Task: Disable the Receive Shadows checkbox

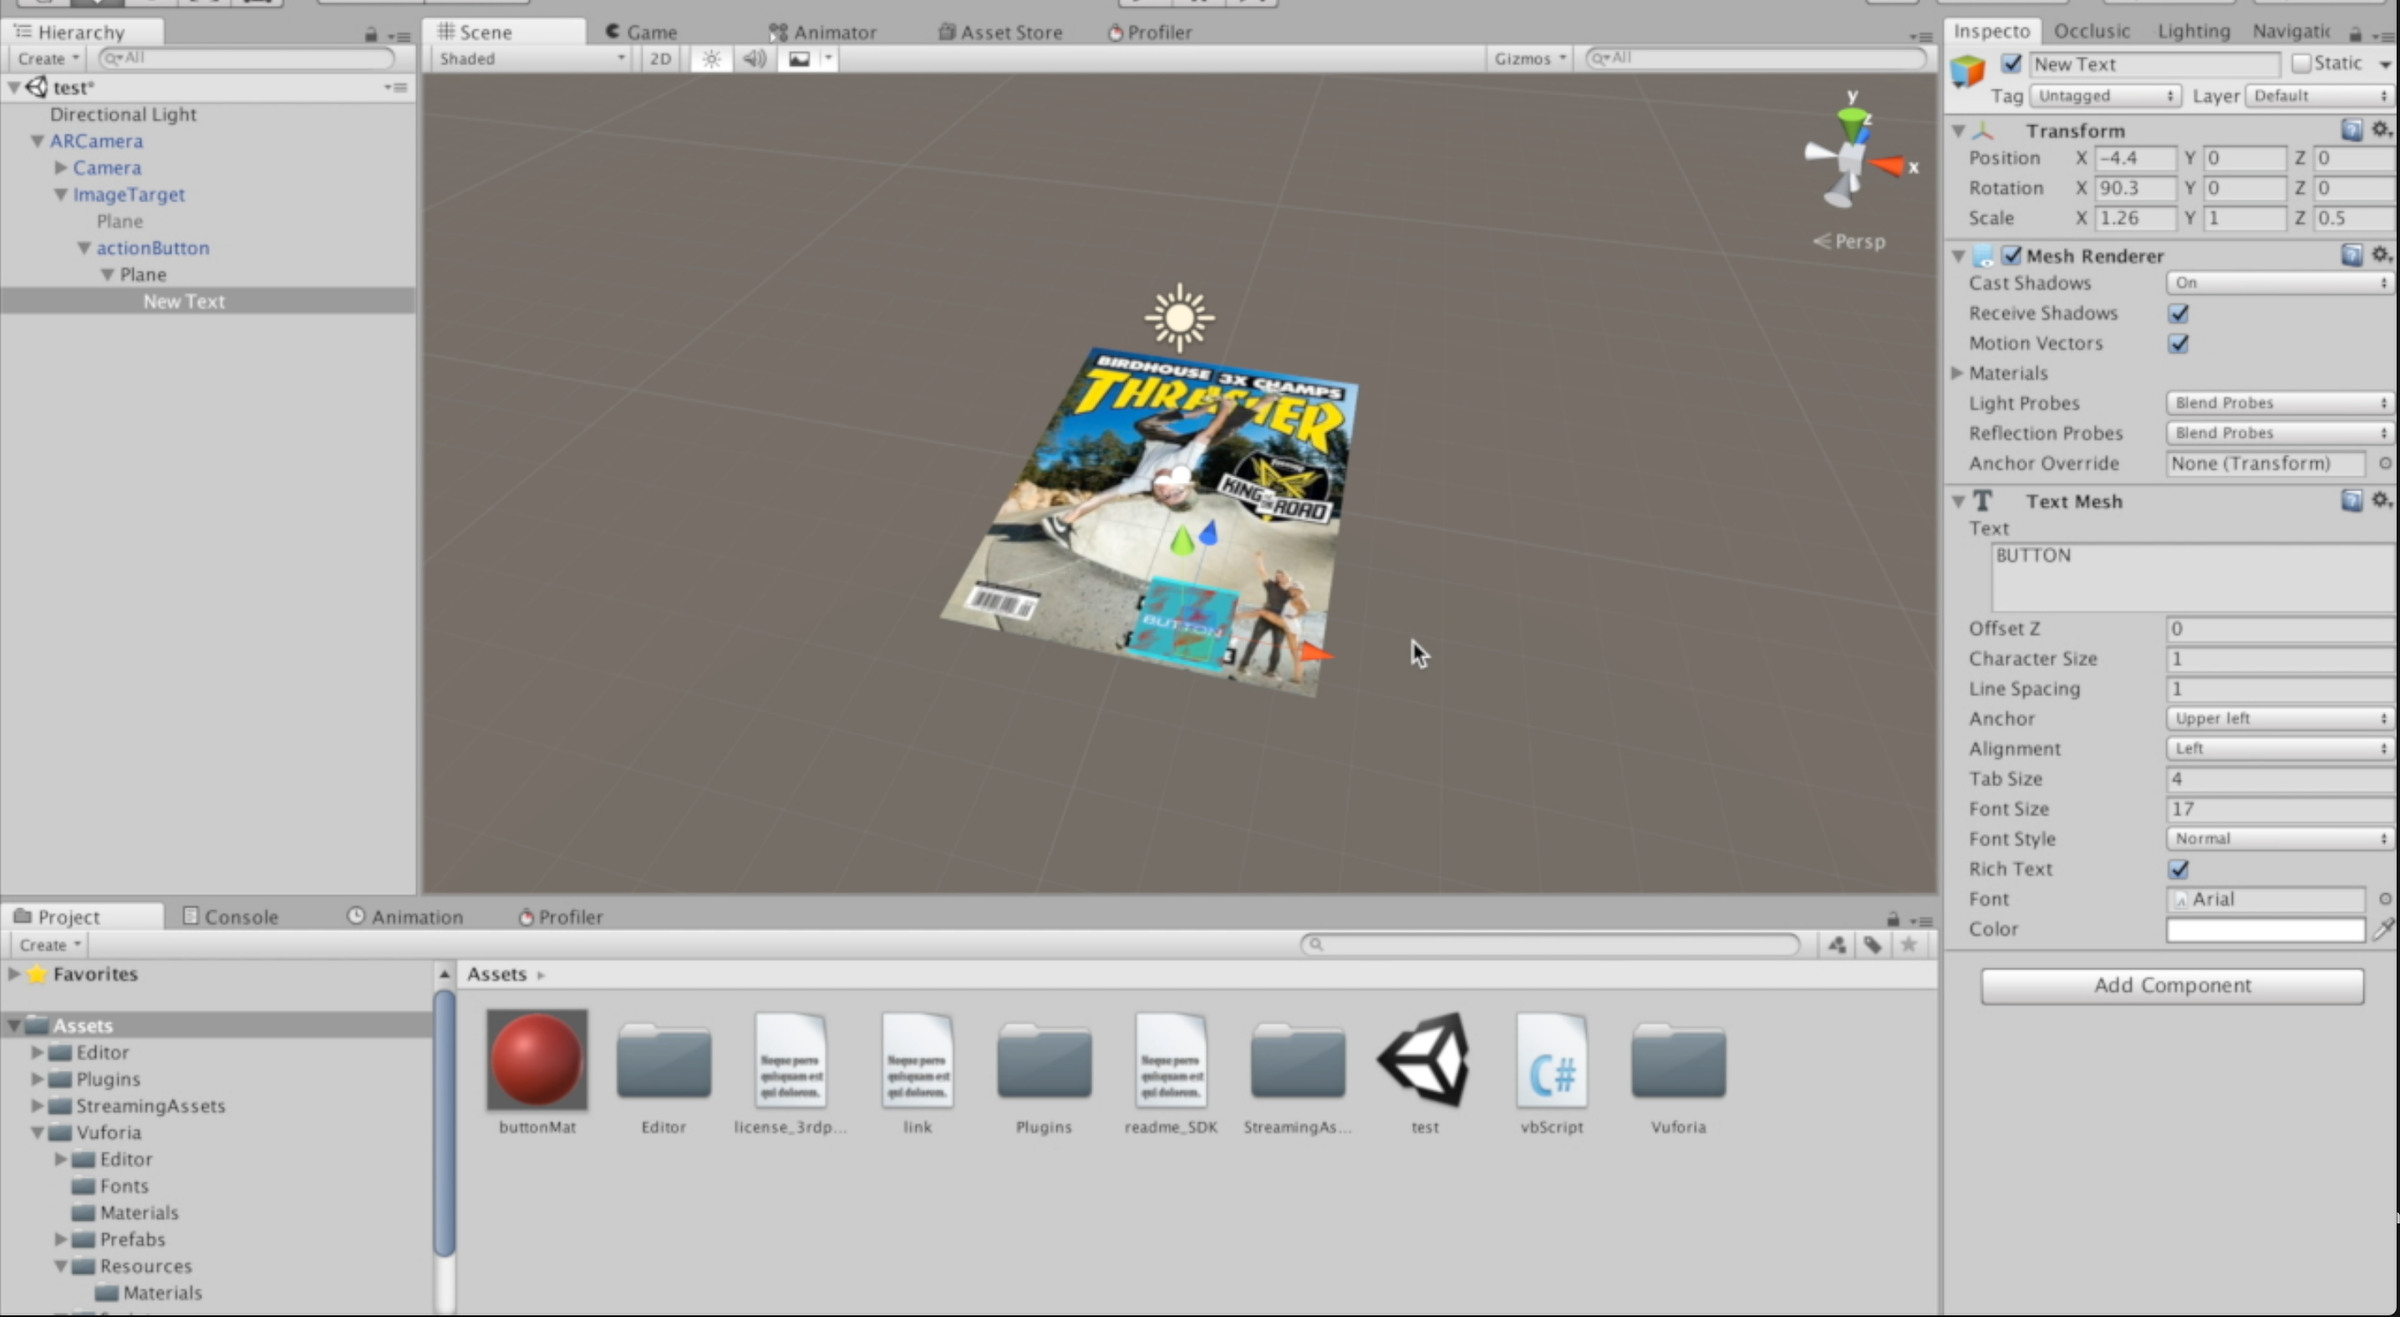Action: point(2180,313)
